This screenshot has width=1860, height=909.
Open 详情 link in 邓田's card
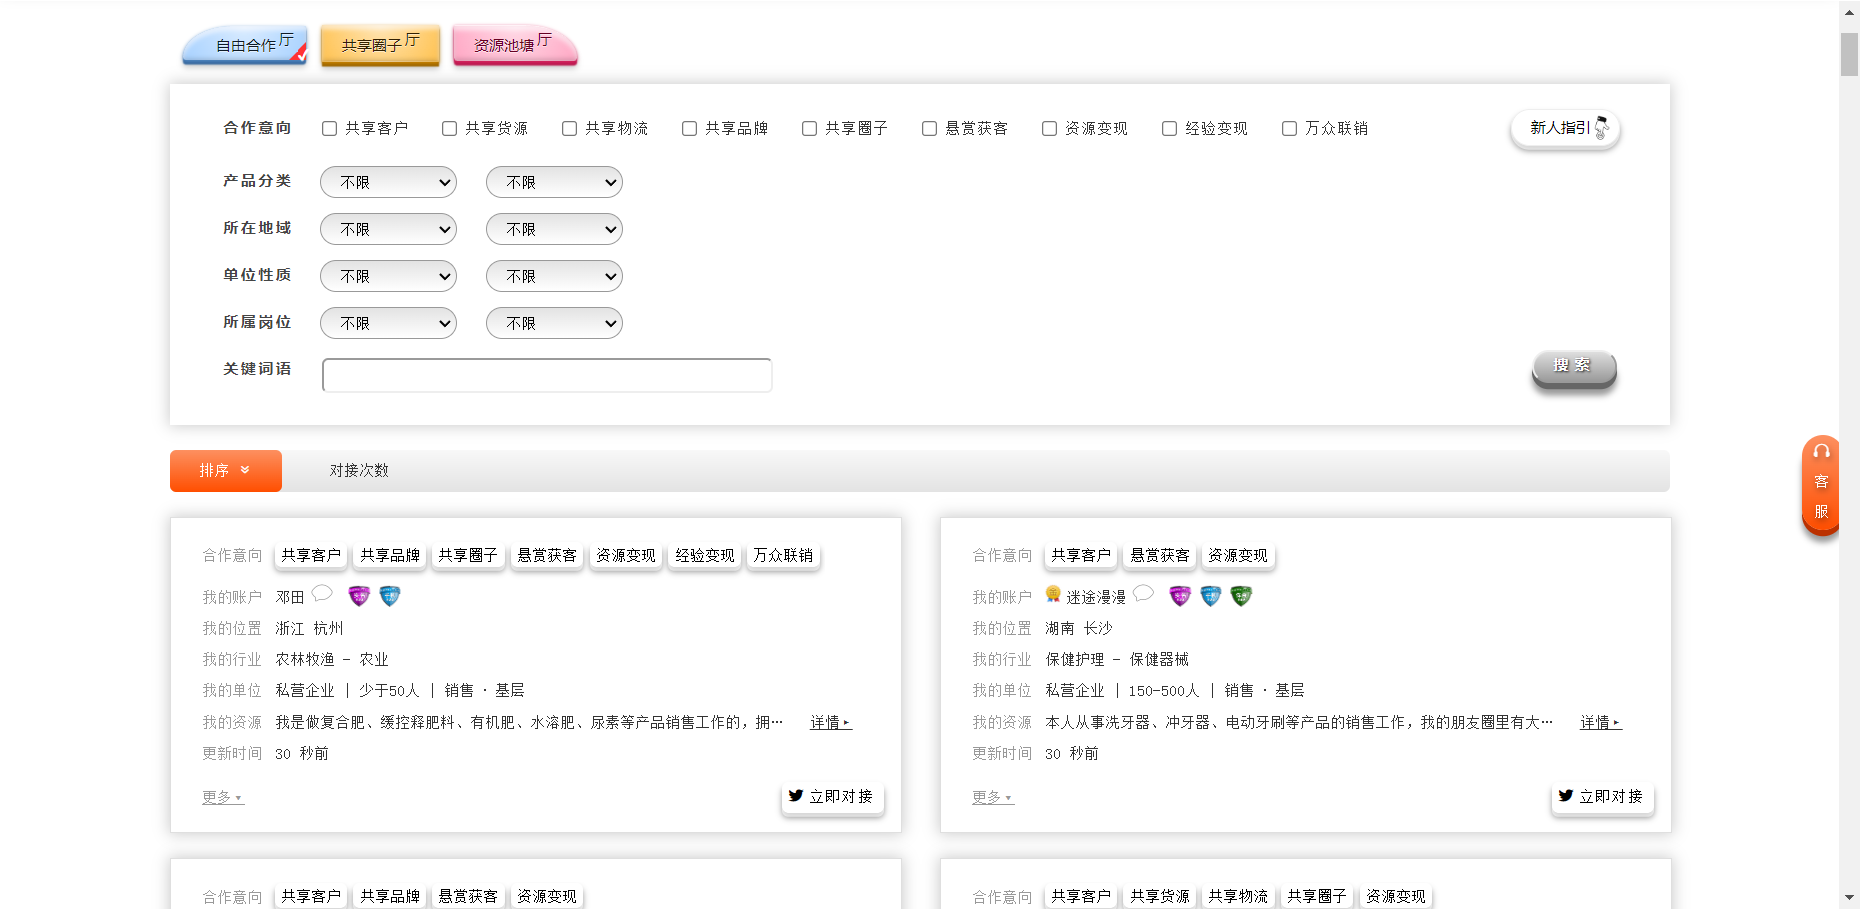[830, 722]
